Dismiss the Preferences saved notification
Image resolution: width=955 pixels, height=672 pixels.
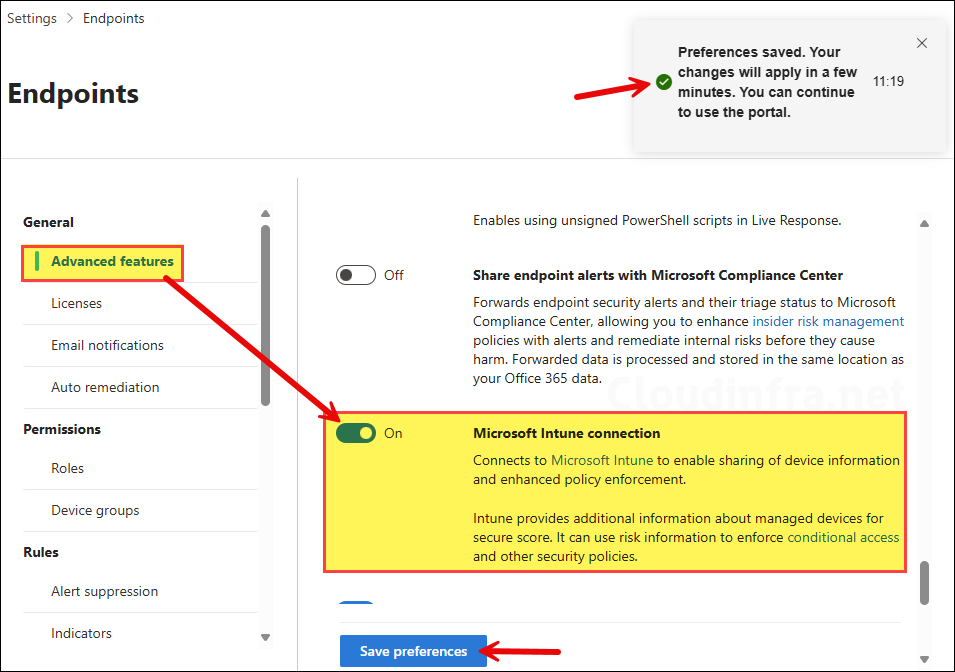(922, 43)
